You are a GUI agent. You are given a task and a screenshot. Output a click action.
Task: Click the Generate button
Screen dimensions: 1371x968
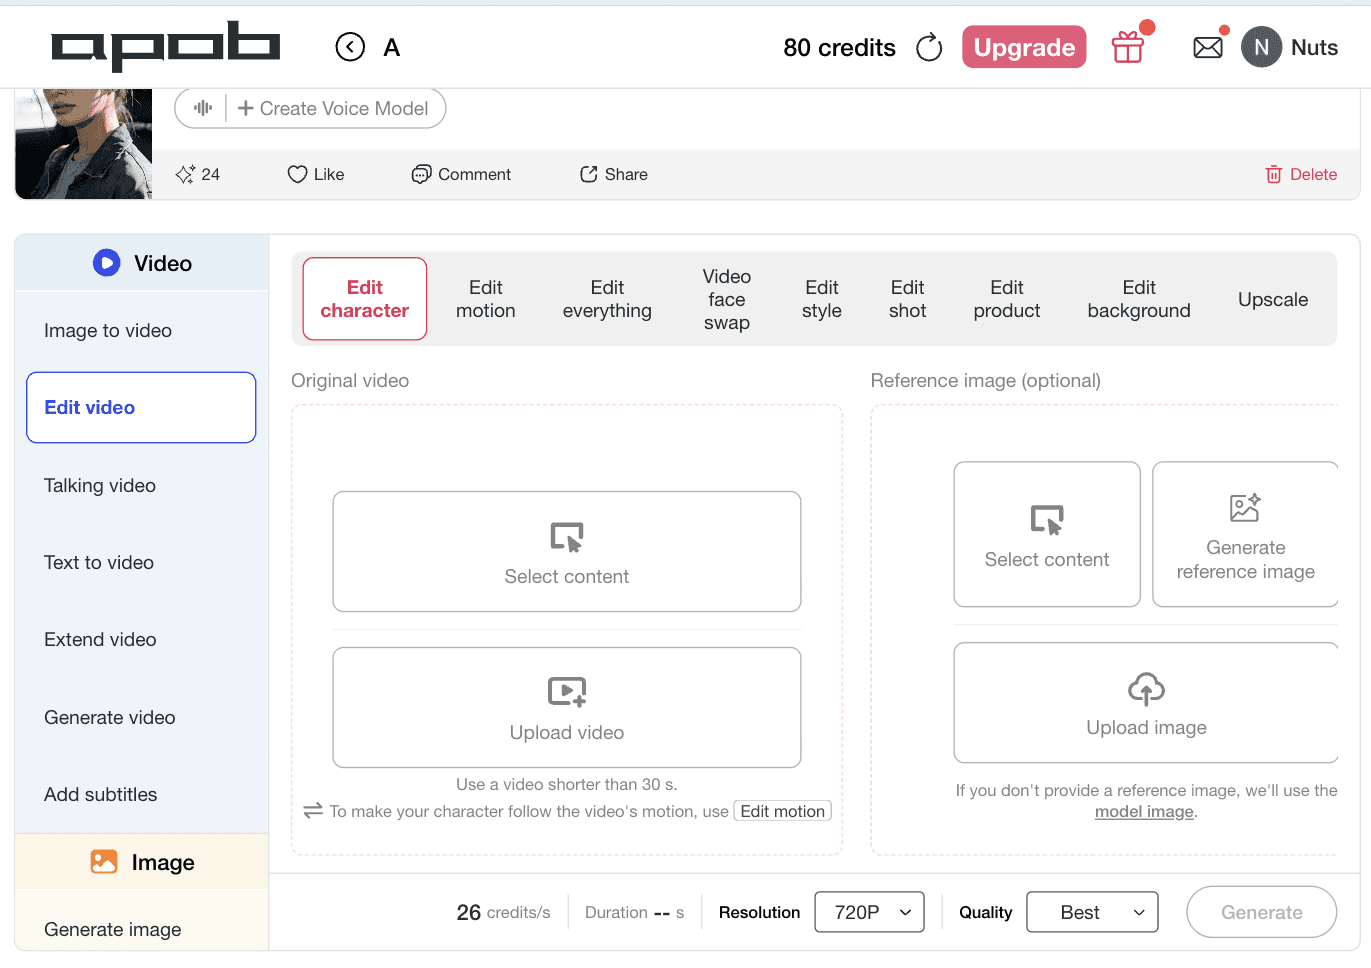click(x=1261, y=912)
